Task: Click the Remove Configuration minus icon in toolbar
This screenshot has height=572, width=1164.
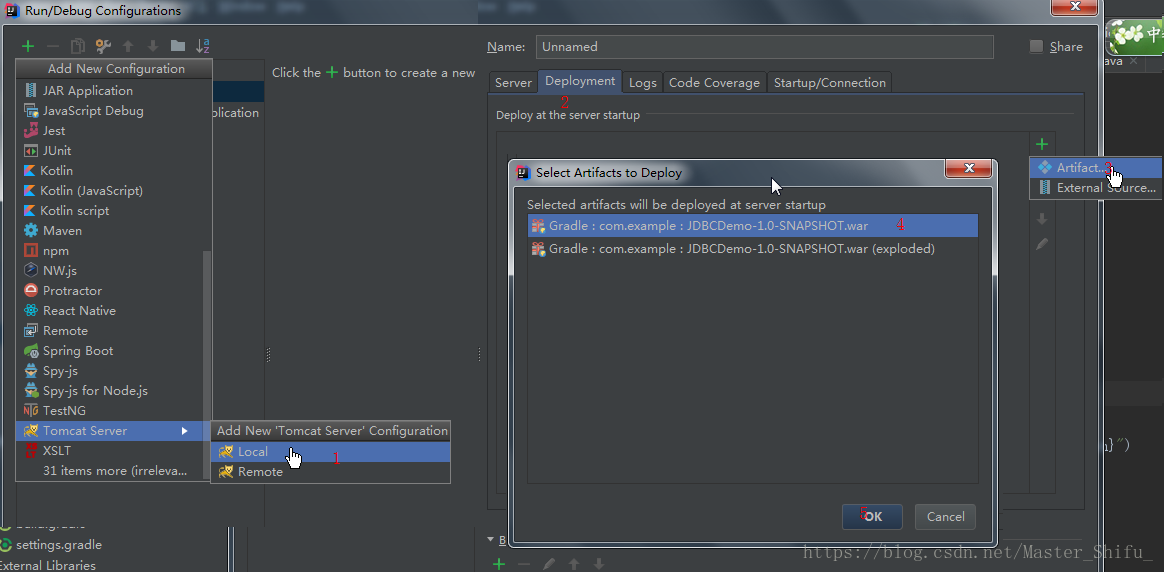Action: click(x=53, y=46)
